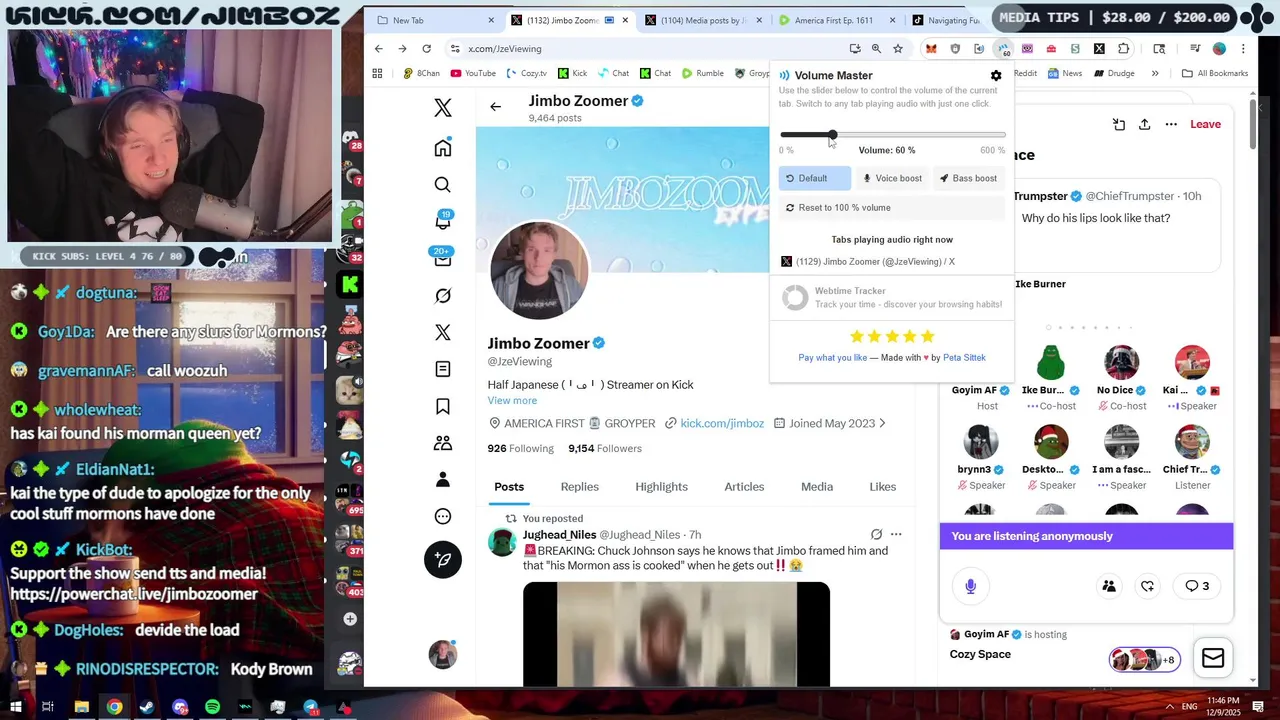Switch to Posts tab

[x=509, y=487]
